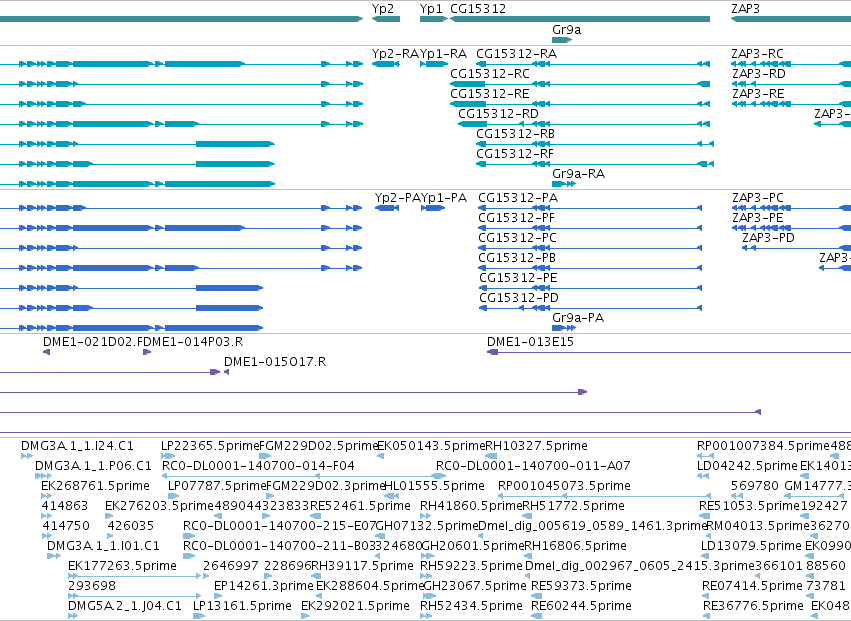Open the ZAP3 gene label
The image size is (851, 621).
[x=745, y=9]
